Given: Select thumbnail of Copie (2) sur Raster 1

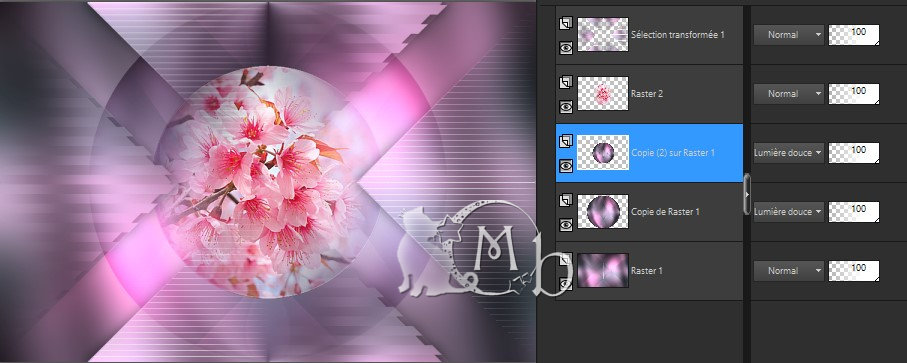Looking at the screenshot, I should coord(603,153).
